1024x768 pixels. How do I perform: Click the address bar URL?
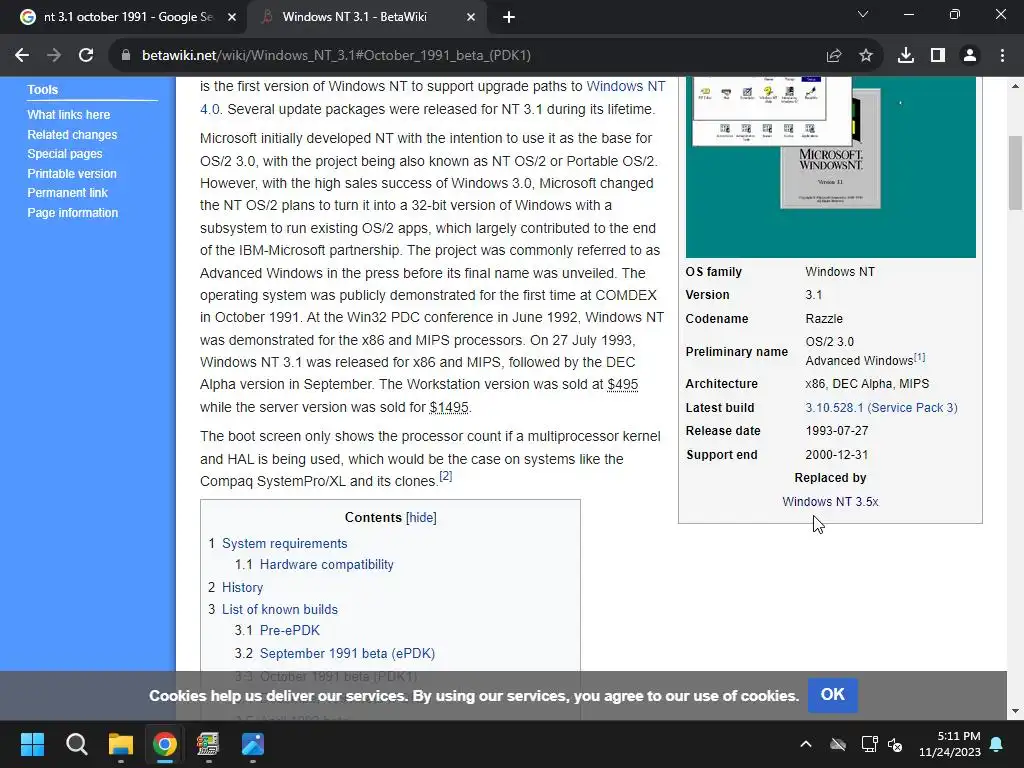(x=336, y=56)
